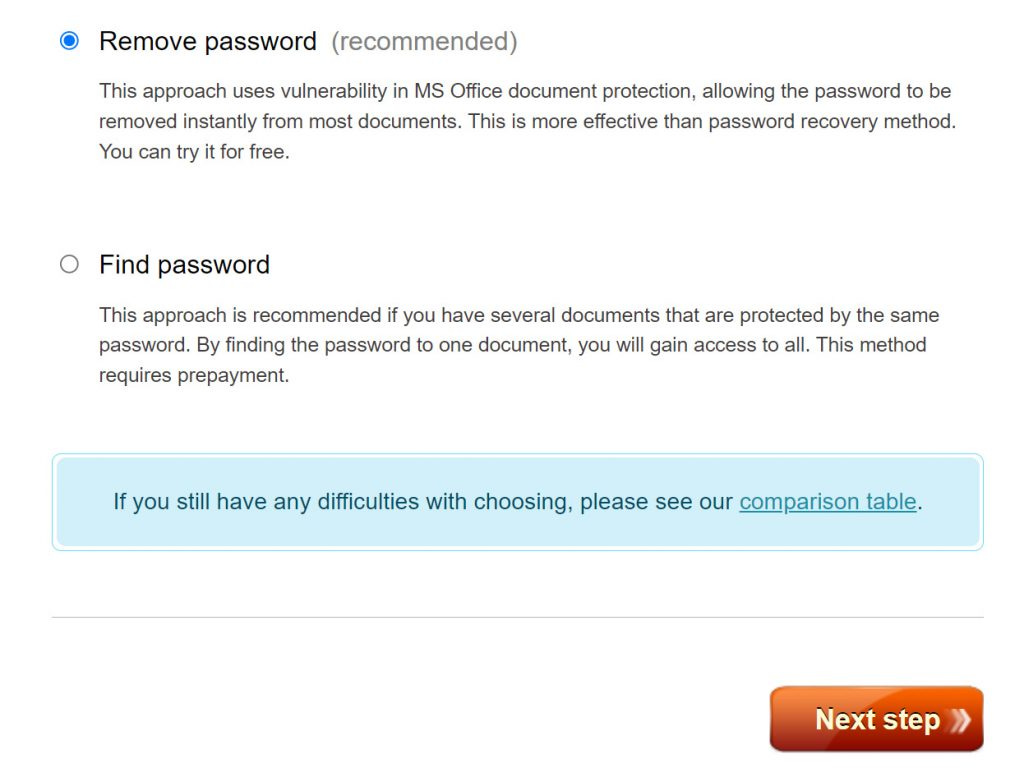Image resolution: width=1024 pixels, height=777 pixels.
Task: Proceed by clicking the orange action button
Action: coord(876,719)
